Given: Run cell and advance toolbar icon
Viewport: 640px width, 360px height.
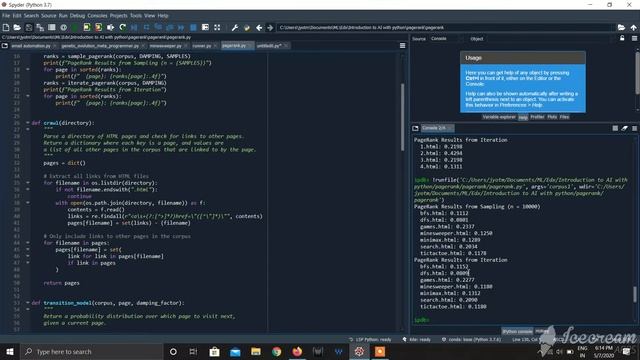Looking at the screenshot, I should 98,27.
